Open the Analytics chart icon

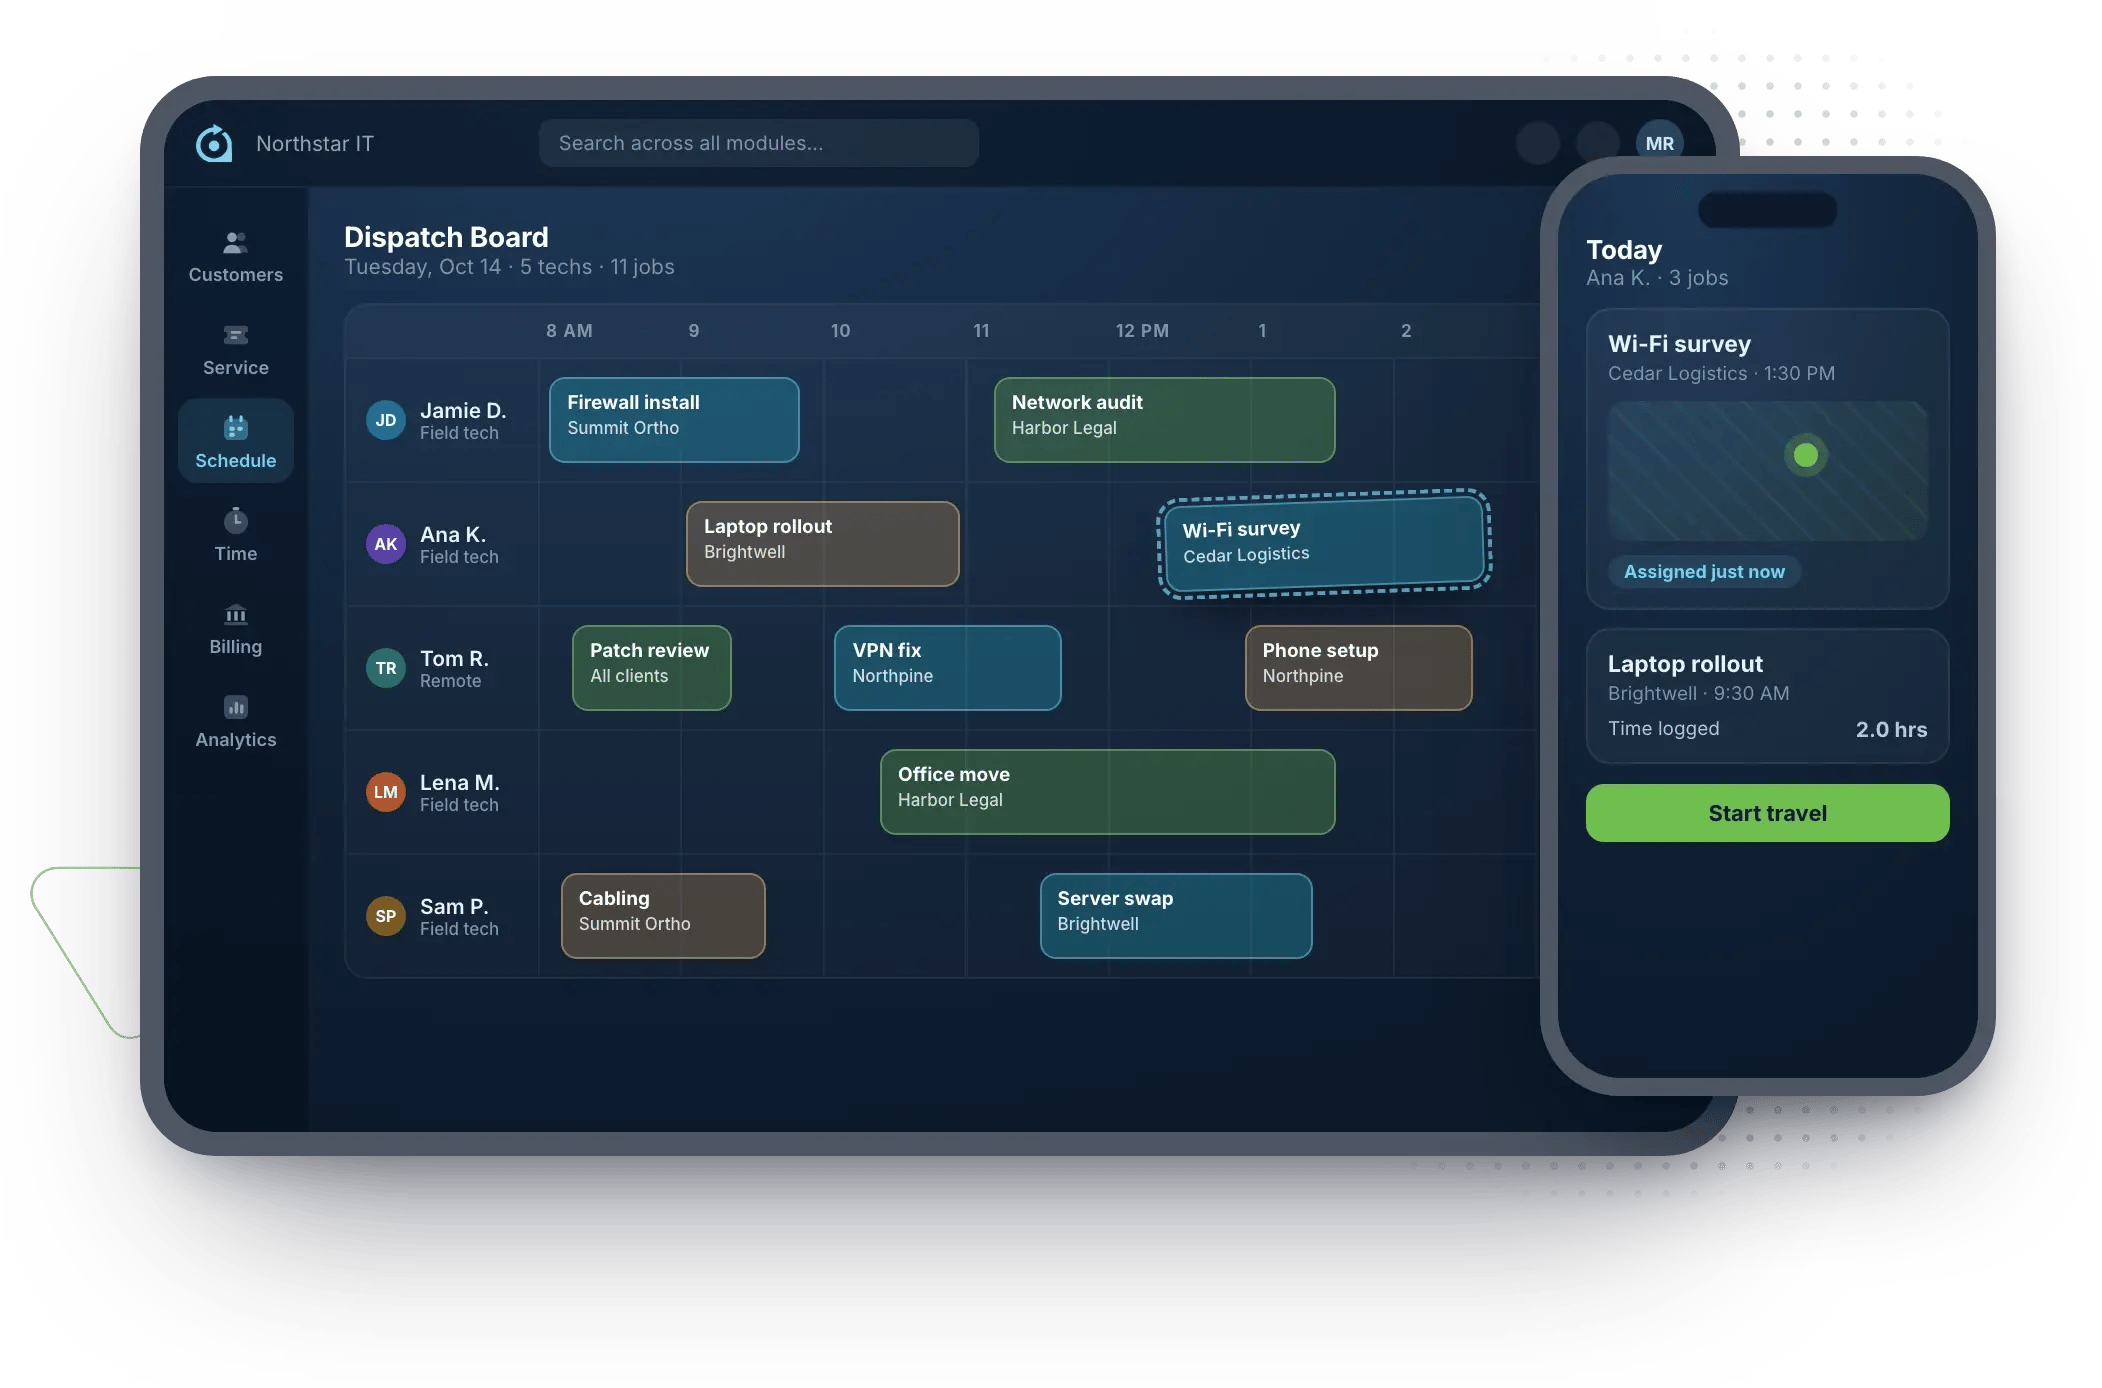tap(236, 707)
